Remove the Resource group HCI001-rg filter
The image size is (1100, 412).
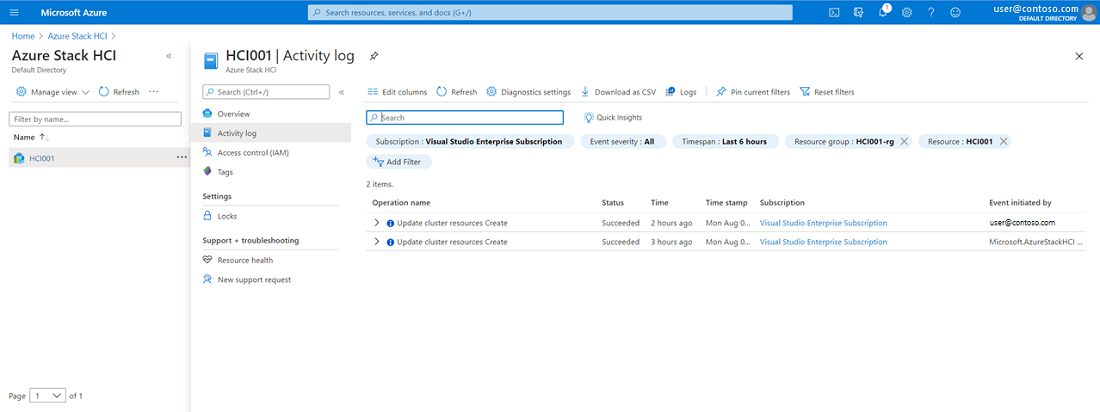pos(904,141)
